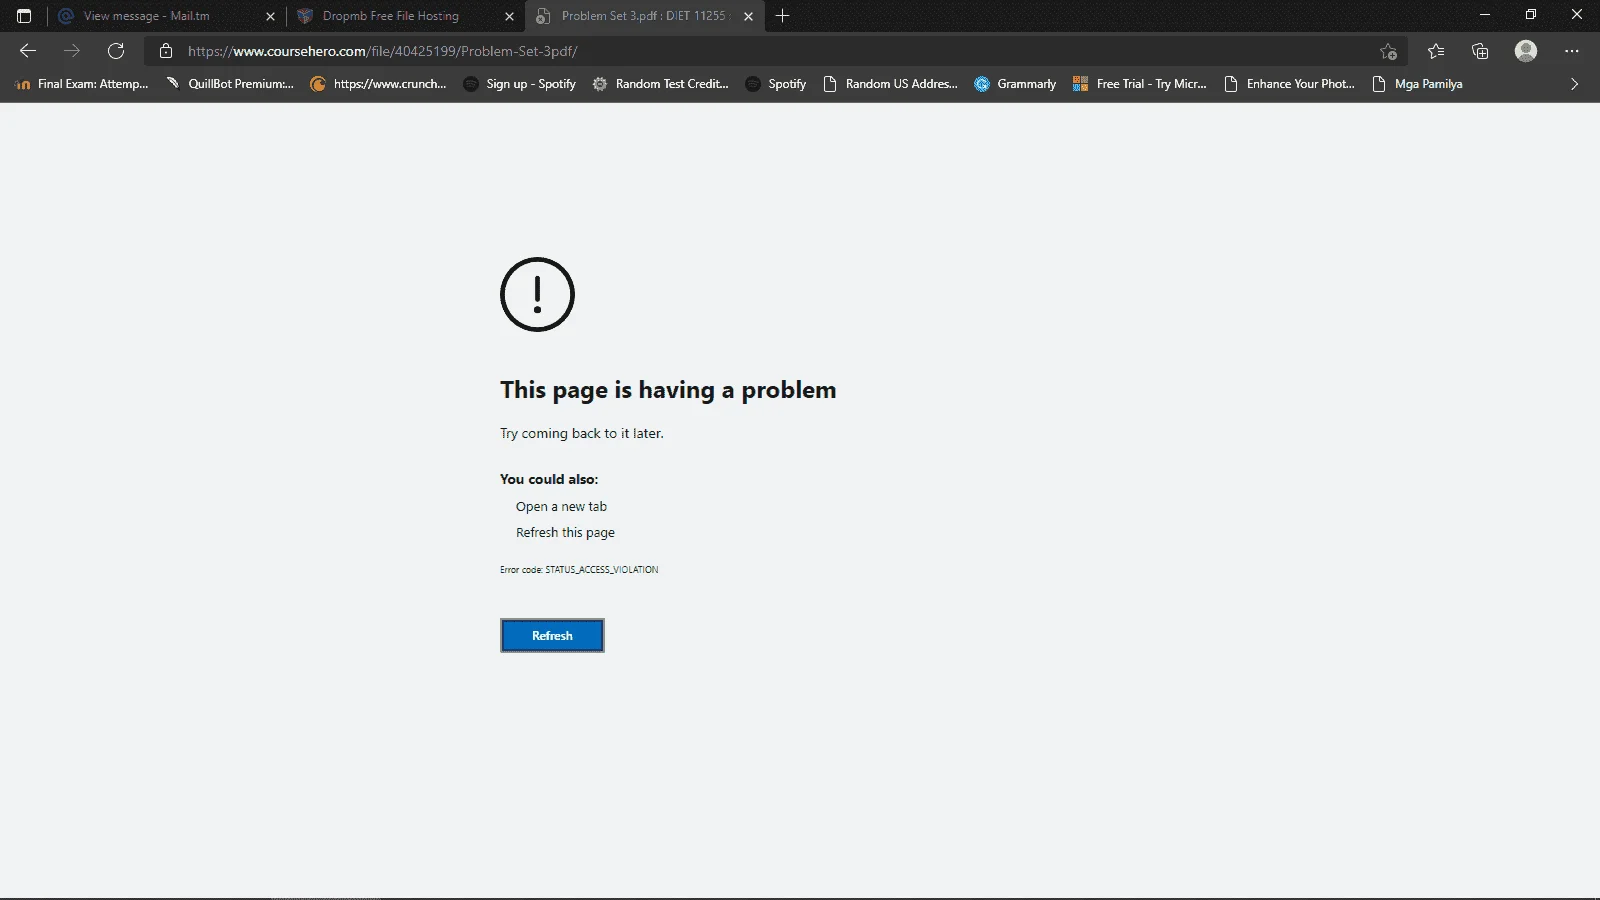Open Random Test Credit... bookmark

point(660,84)
